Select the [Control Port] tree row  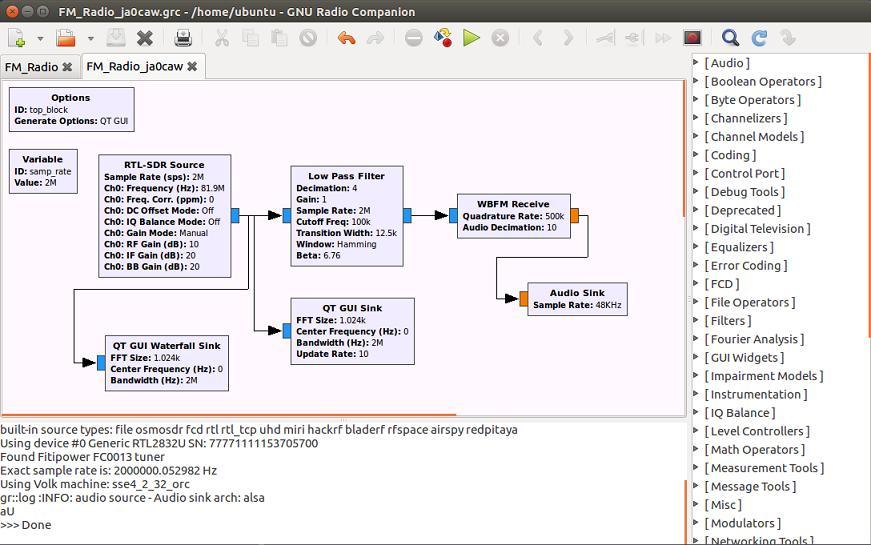pos(744,173)
